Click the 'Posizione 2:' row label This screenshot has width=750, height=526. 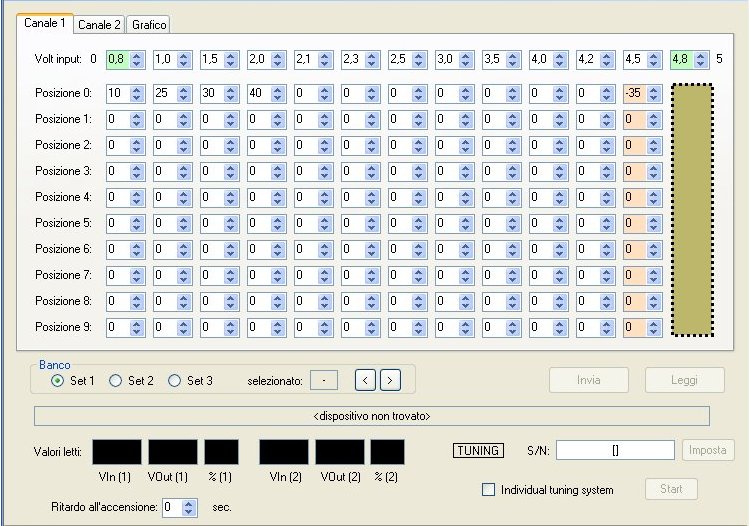(x=63, y=145)
